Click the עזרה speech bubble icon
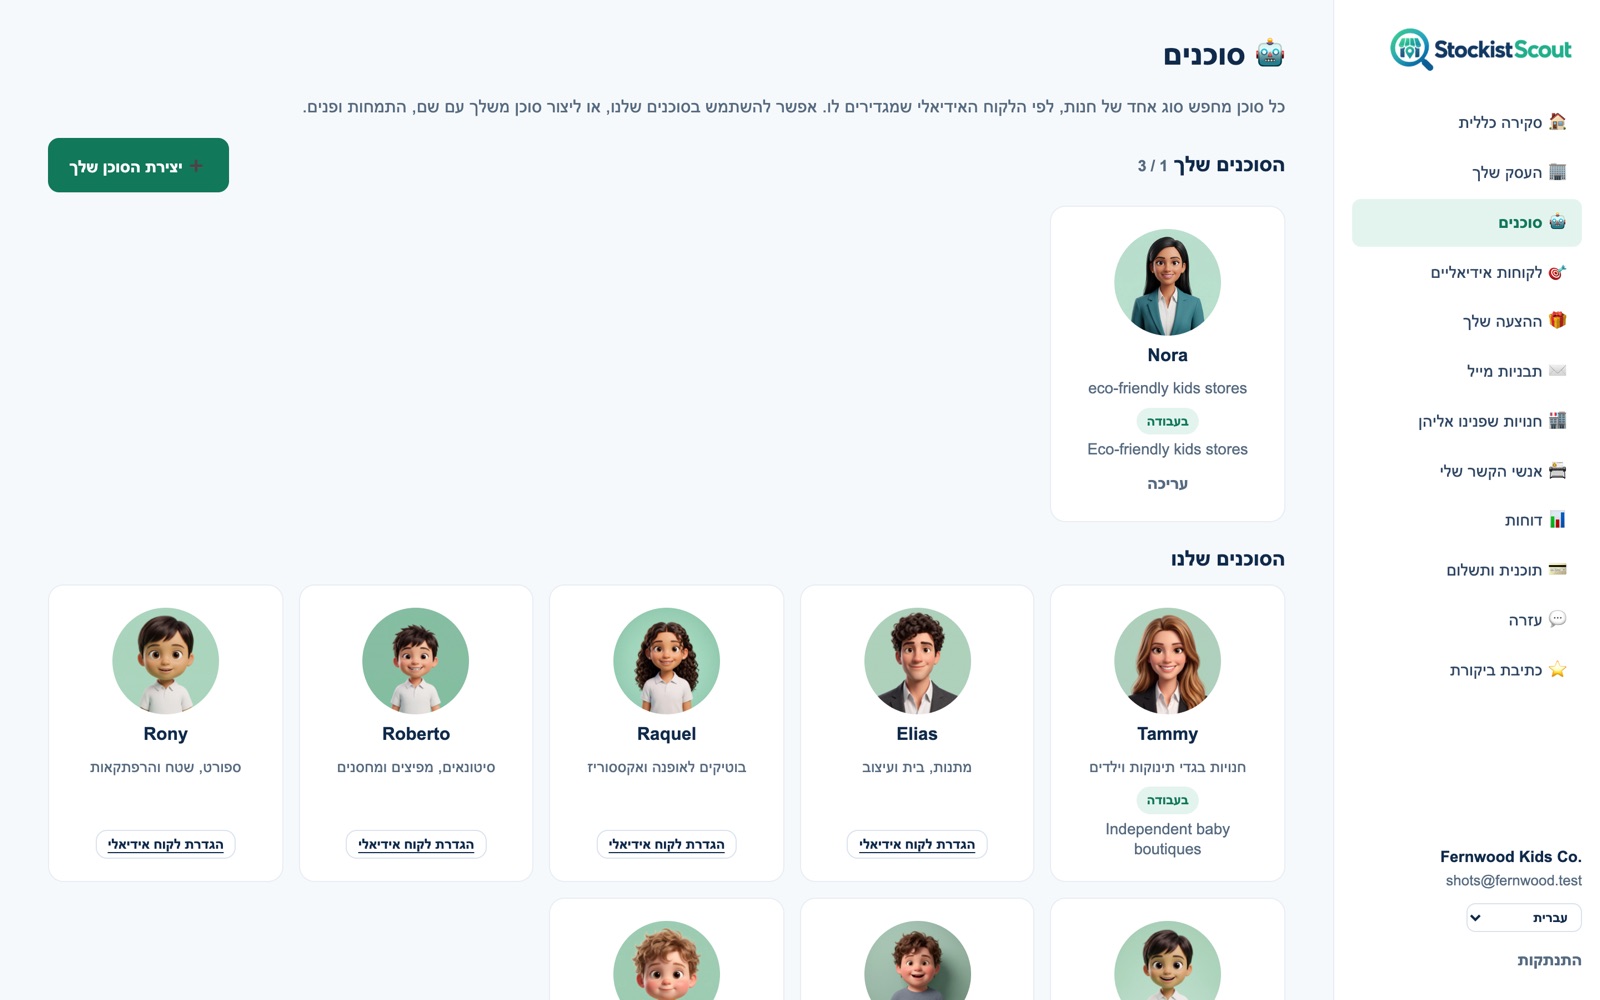This screenshot has width=1600, height=1000. point(1557,620)
